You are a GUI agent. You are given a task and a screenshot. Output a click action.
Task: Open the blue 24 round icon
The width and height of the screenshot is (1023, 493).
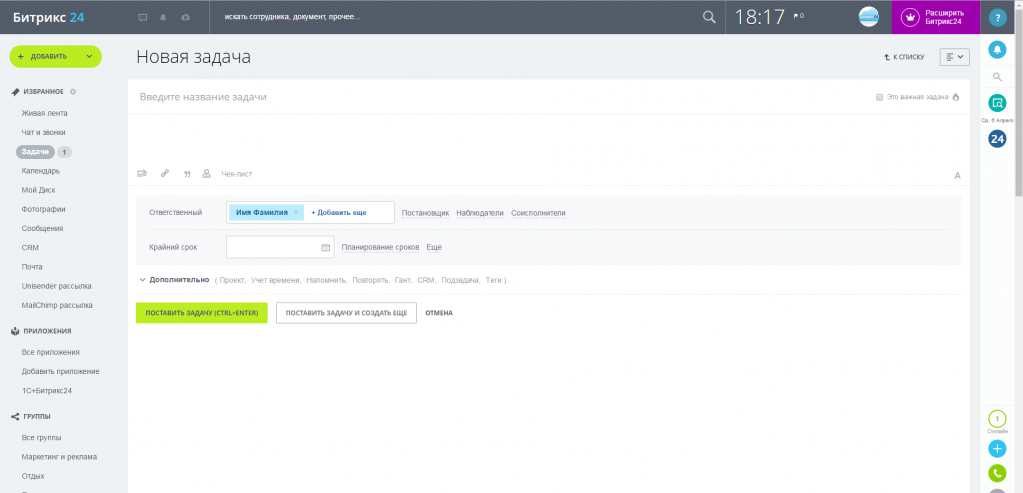pos(997,138)
